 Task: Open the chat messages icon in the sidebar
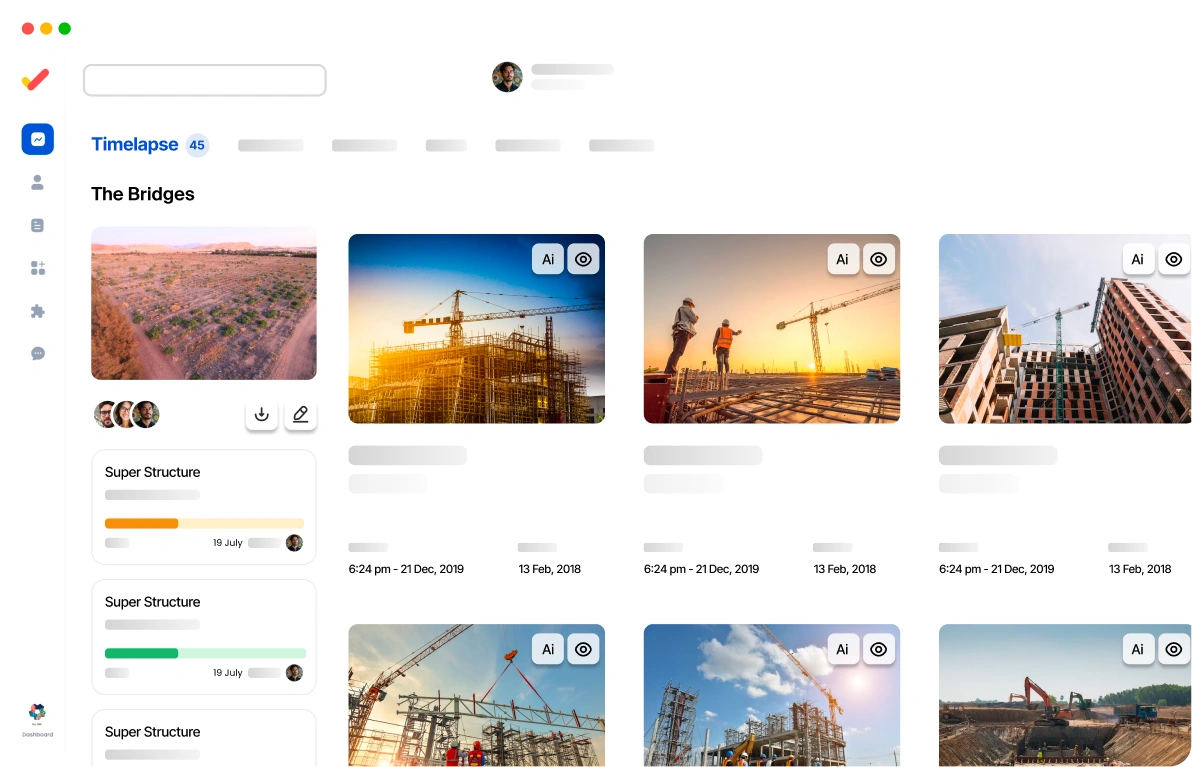click(37, 353)
